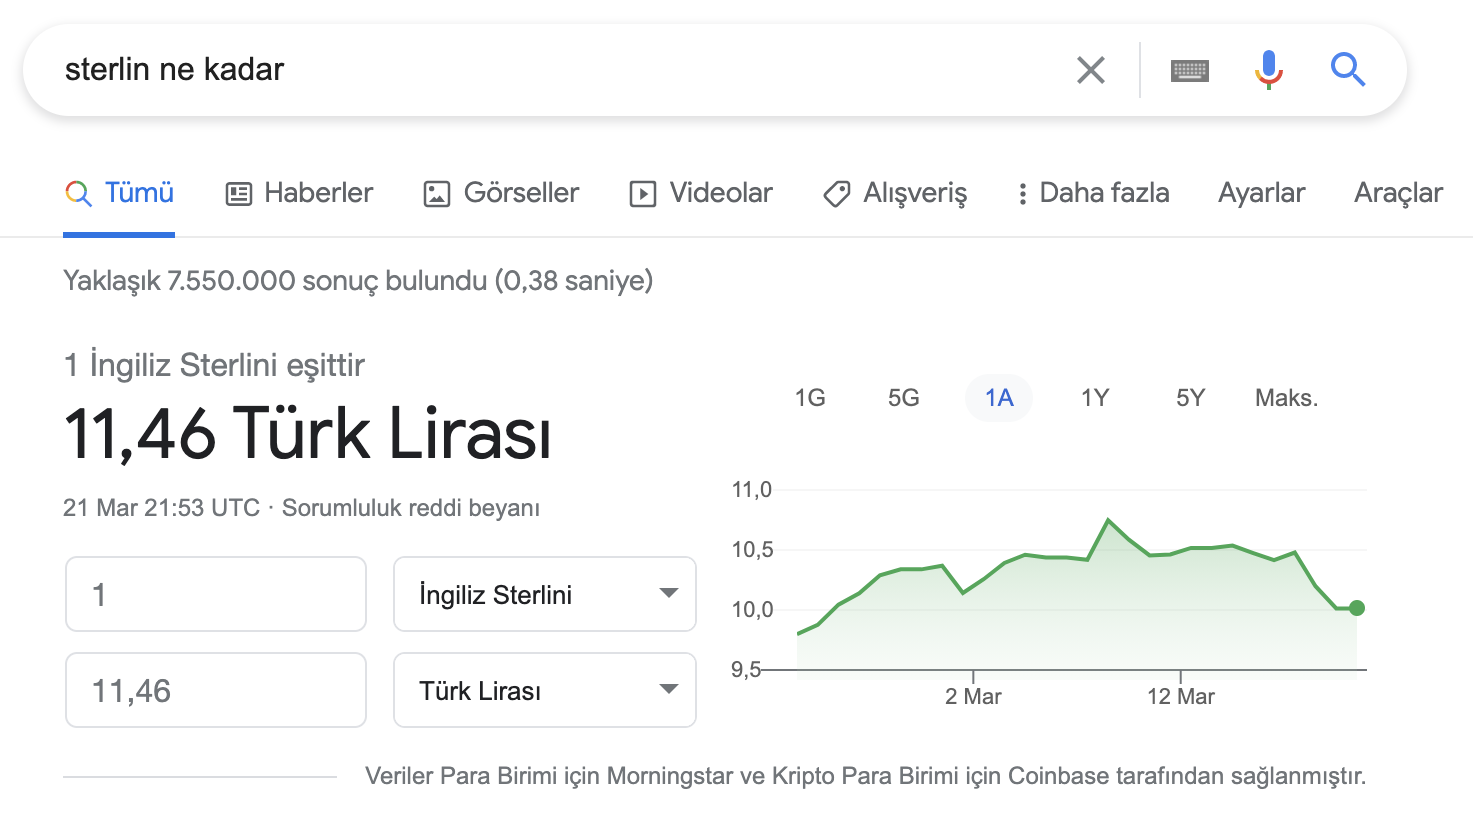This screenshot has width=1473, height=822.
Task: Click the blue magnifier search icon
Action: tap(1347, 70)
